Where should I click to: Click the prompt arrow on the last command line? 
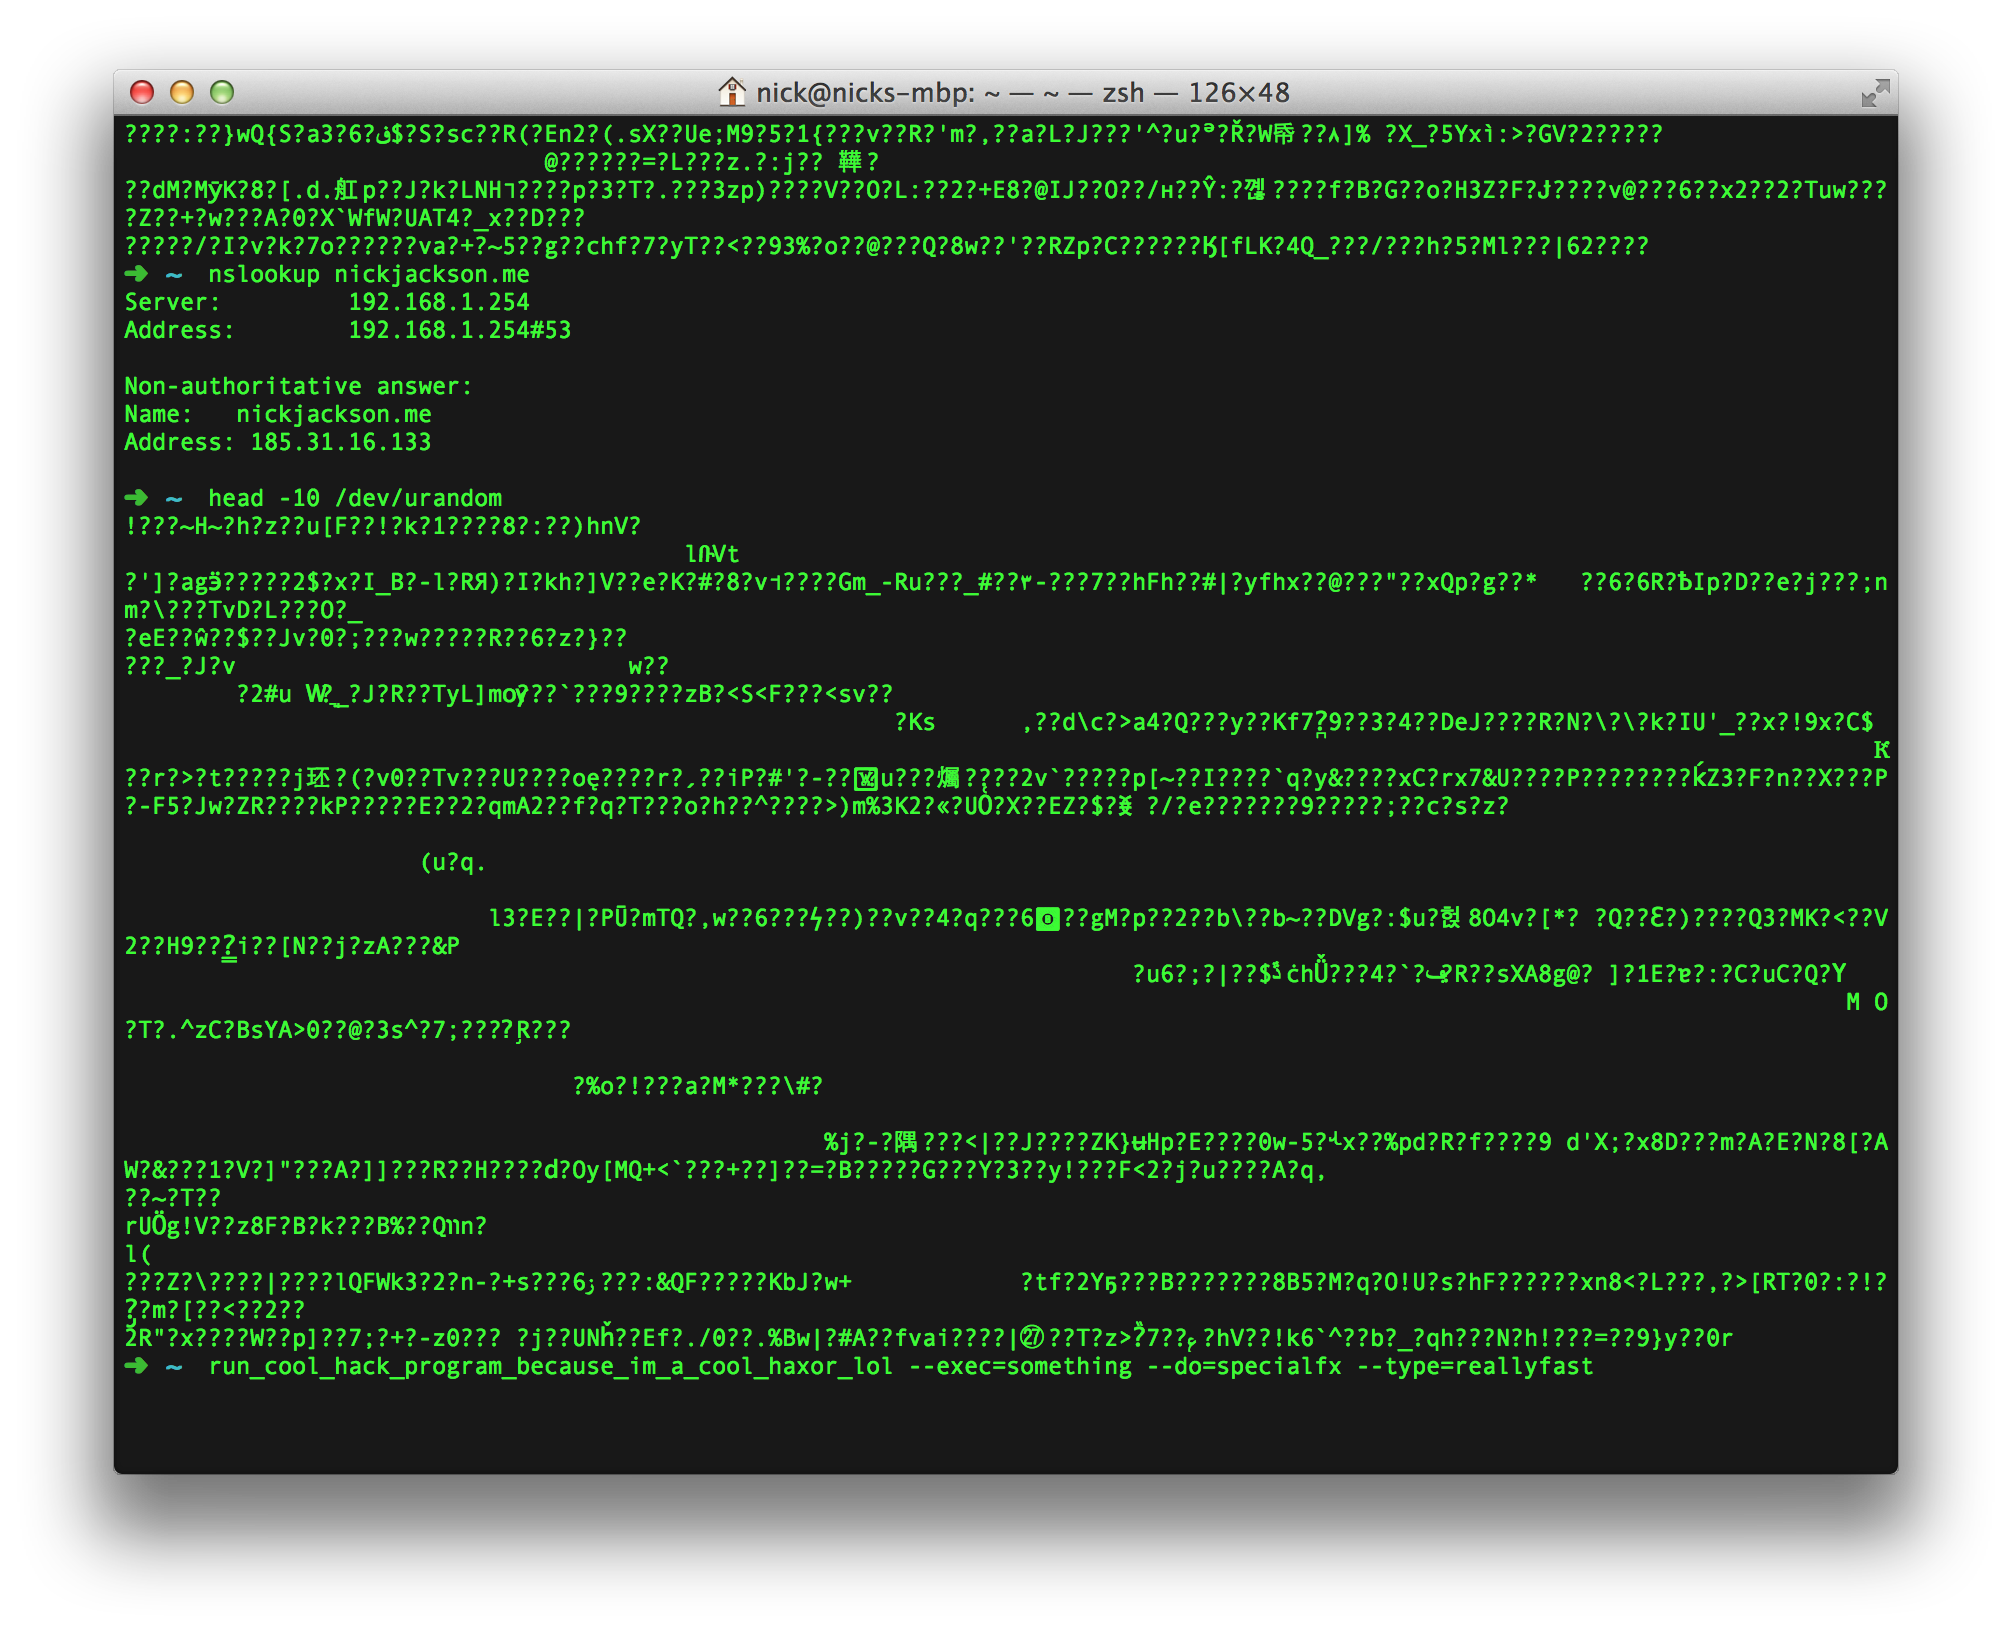[136, 1366]
